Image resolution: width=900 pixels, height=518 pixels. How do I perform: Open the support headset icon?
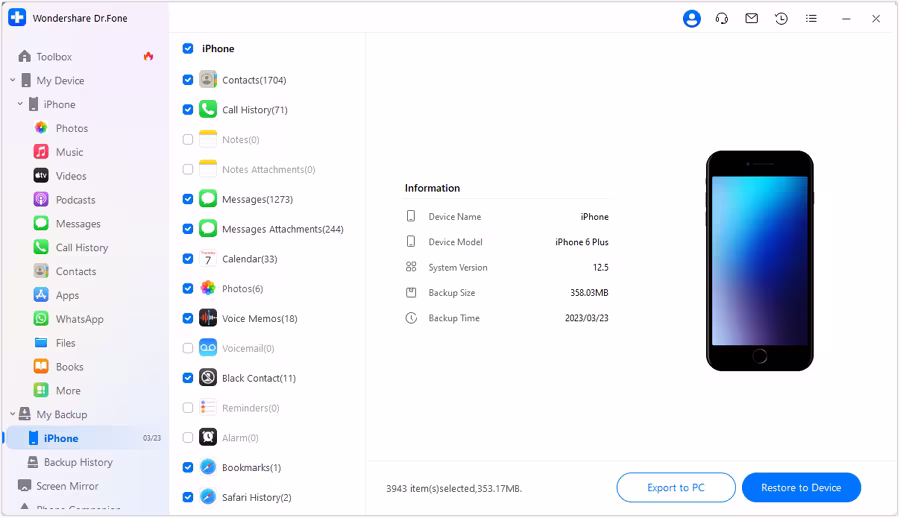click(721, 19)
